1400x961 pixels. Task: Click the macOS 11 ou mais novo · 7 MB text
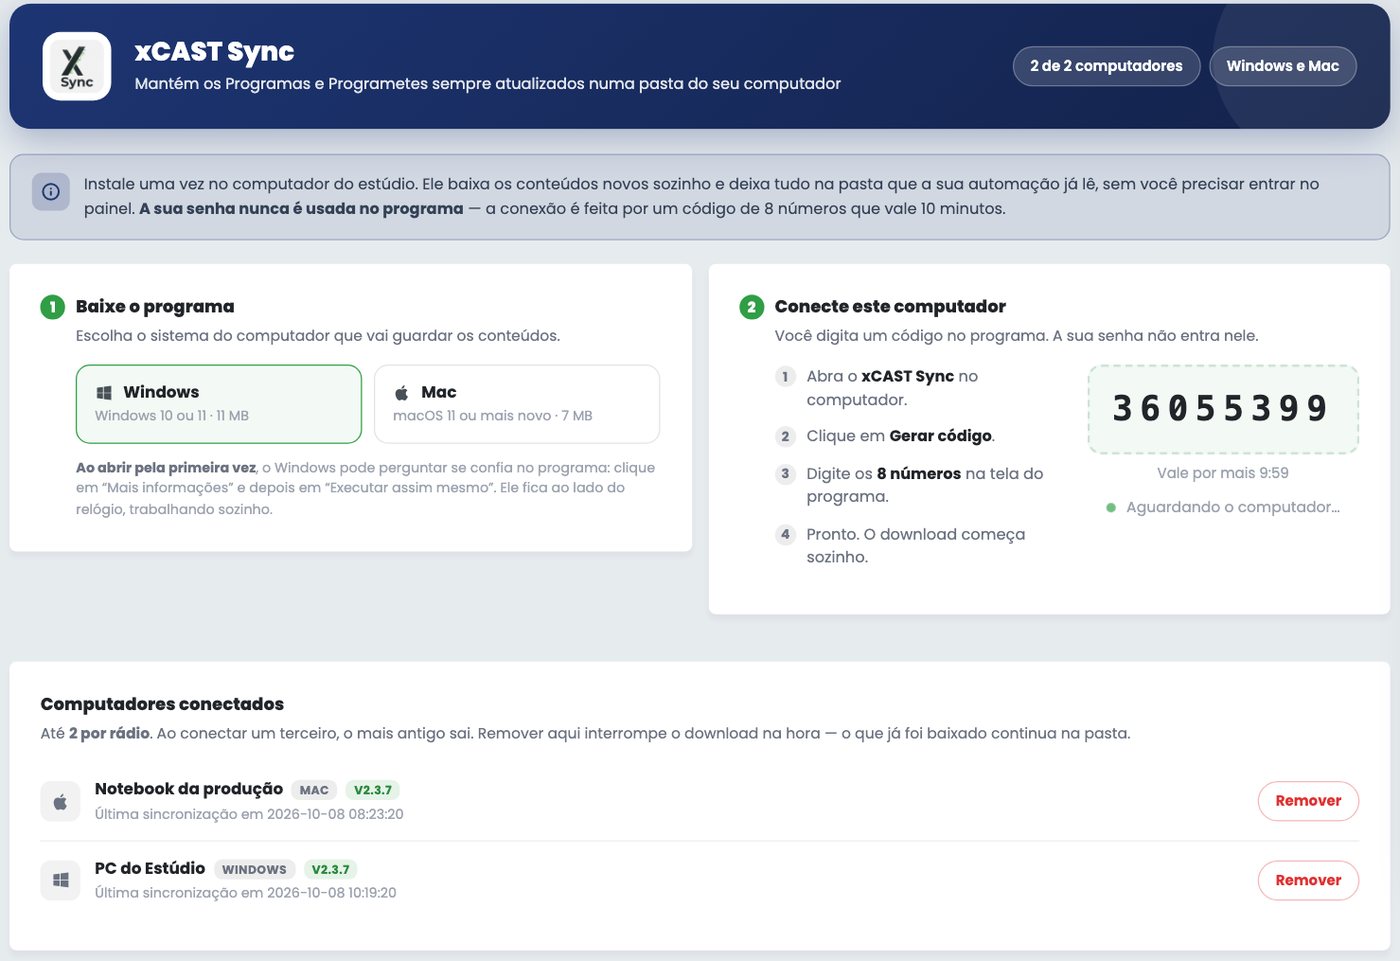coord(493,416)
